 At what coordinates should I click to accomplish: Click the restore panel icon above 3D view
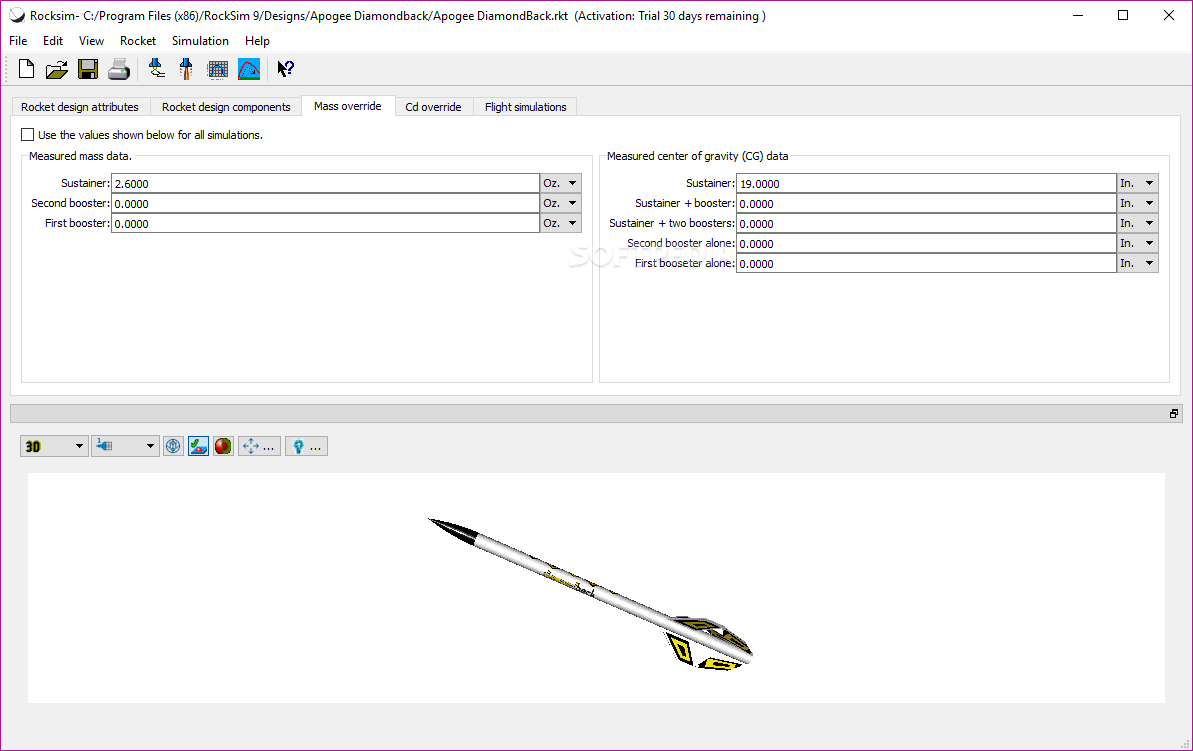pyautogui.click(x=1174, y=413)
